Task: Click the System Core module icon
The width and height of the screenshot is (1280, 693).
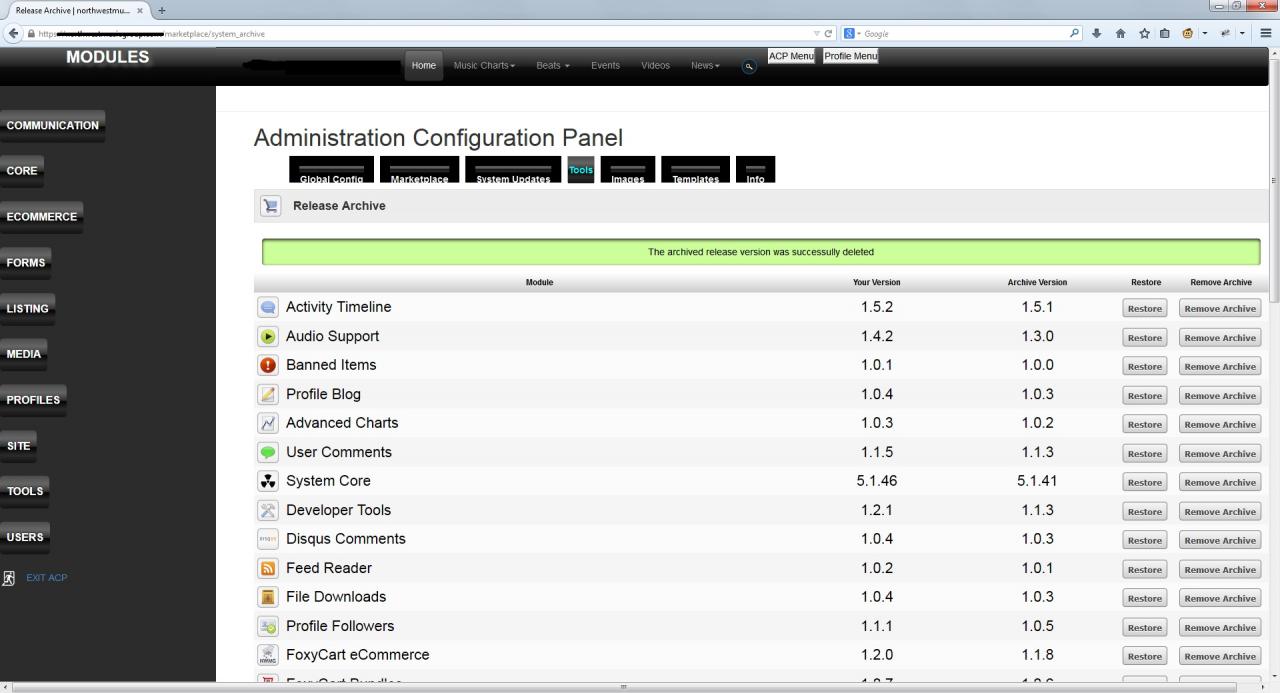Action: [268, 482]
